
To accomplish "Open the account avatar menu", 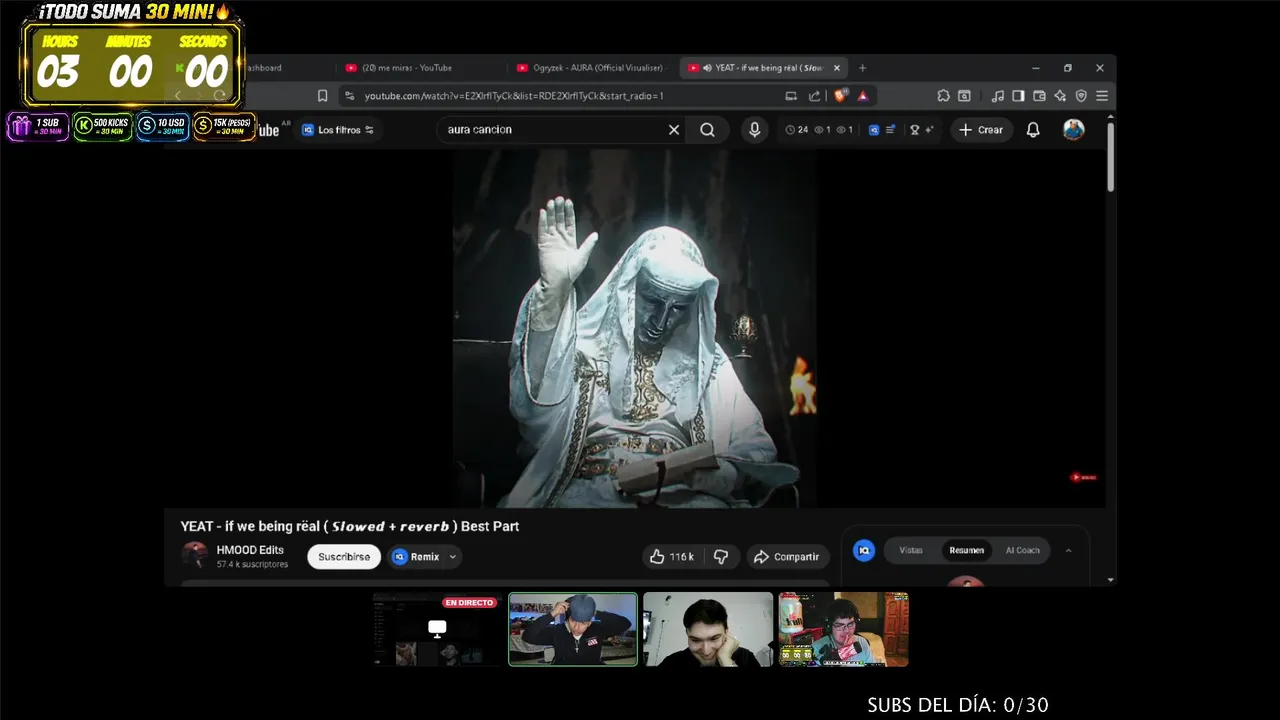I will [1073, 130].
